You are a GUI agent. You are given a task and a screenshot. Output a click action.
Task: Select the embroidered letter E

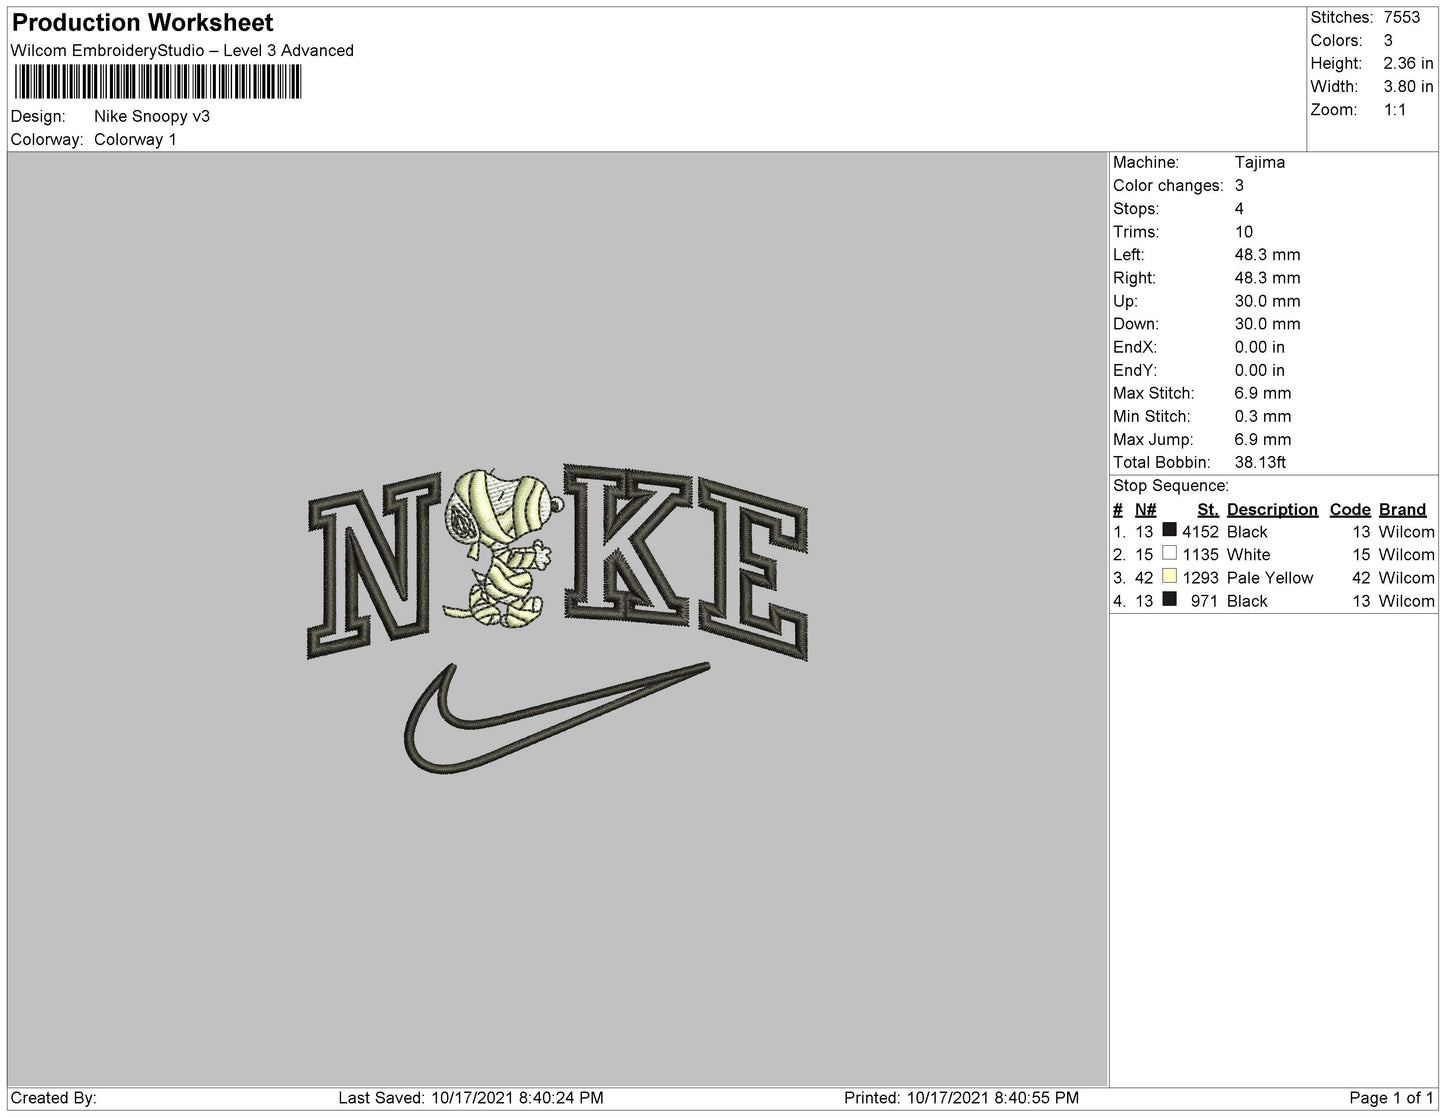click(x=752, y=568)
